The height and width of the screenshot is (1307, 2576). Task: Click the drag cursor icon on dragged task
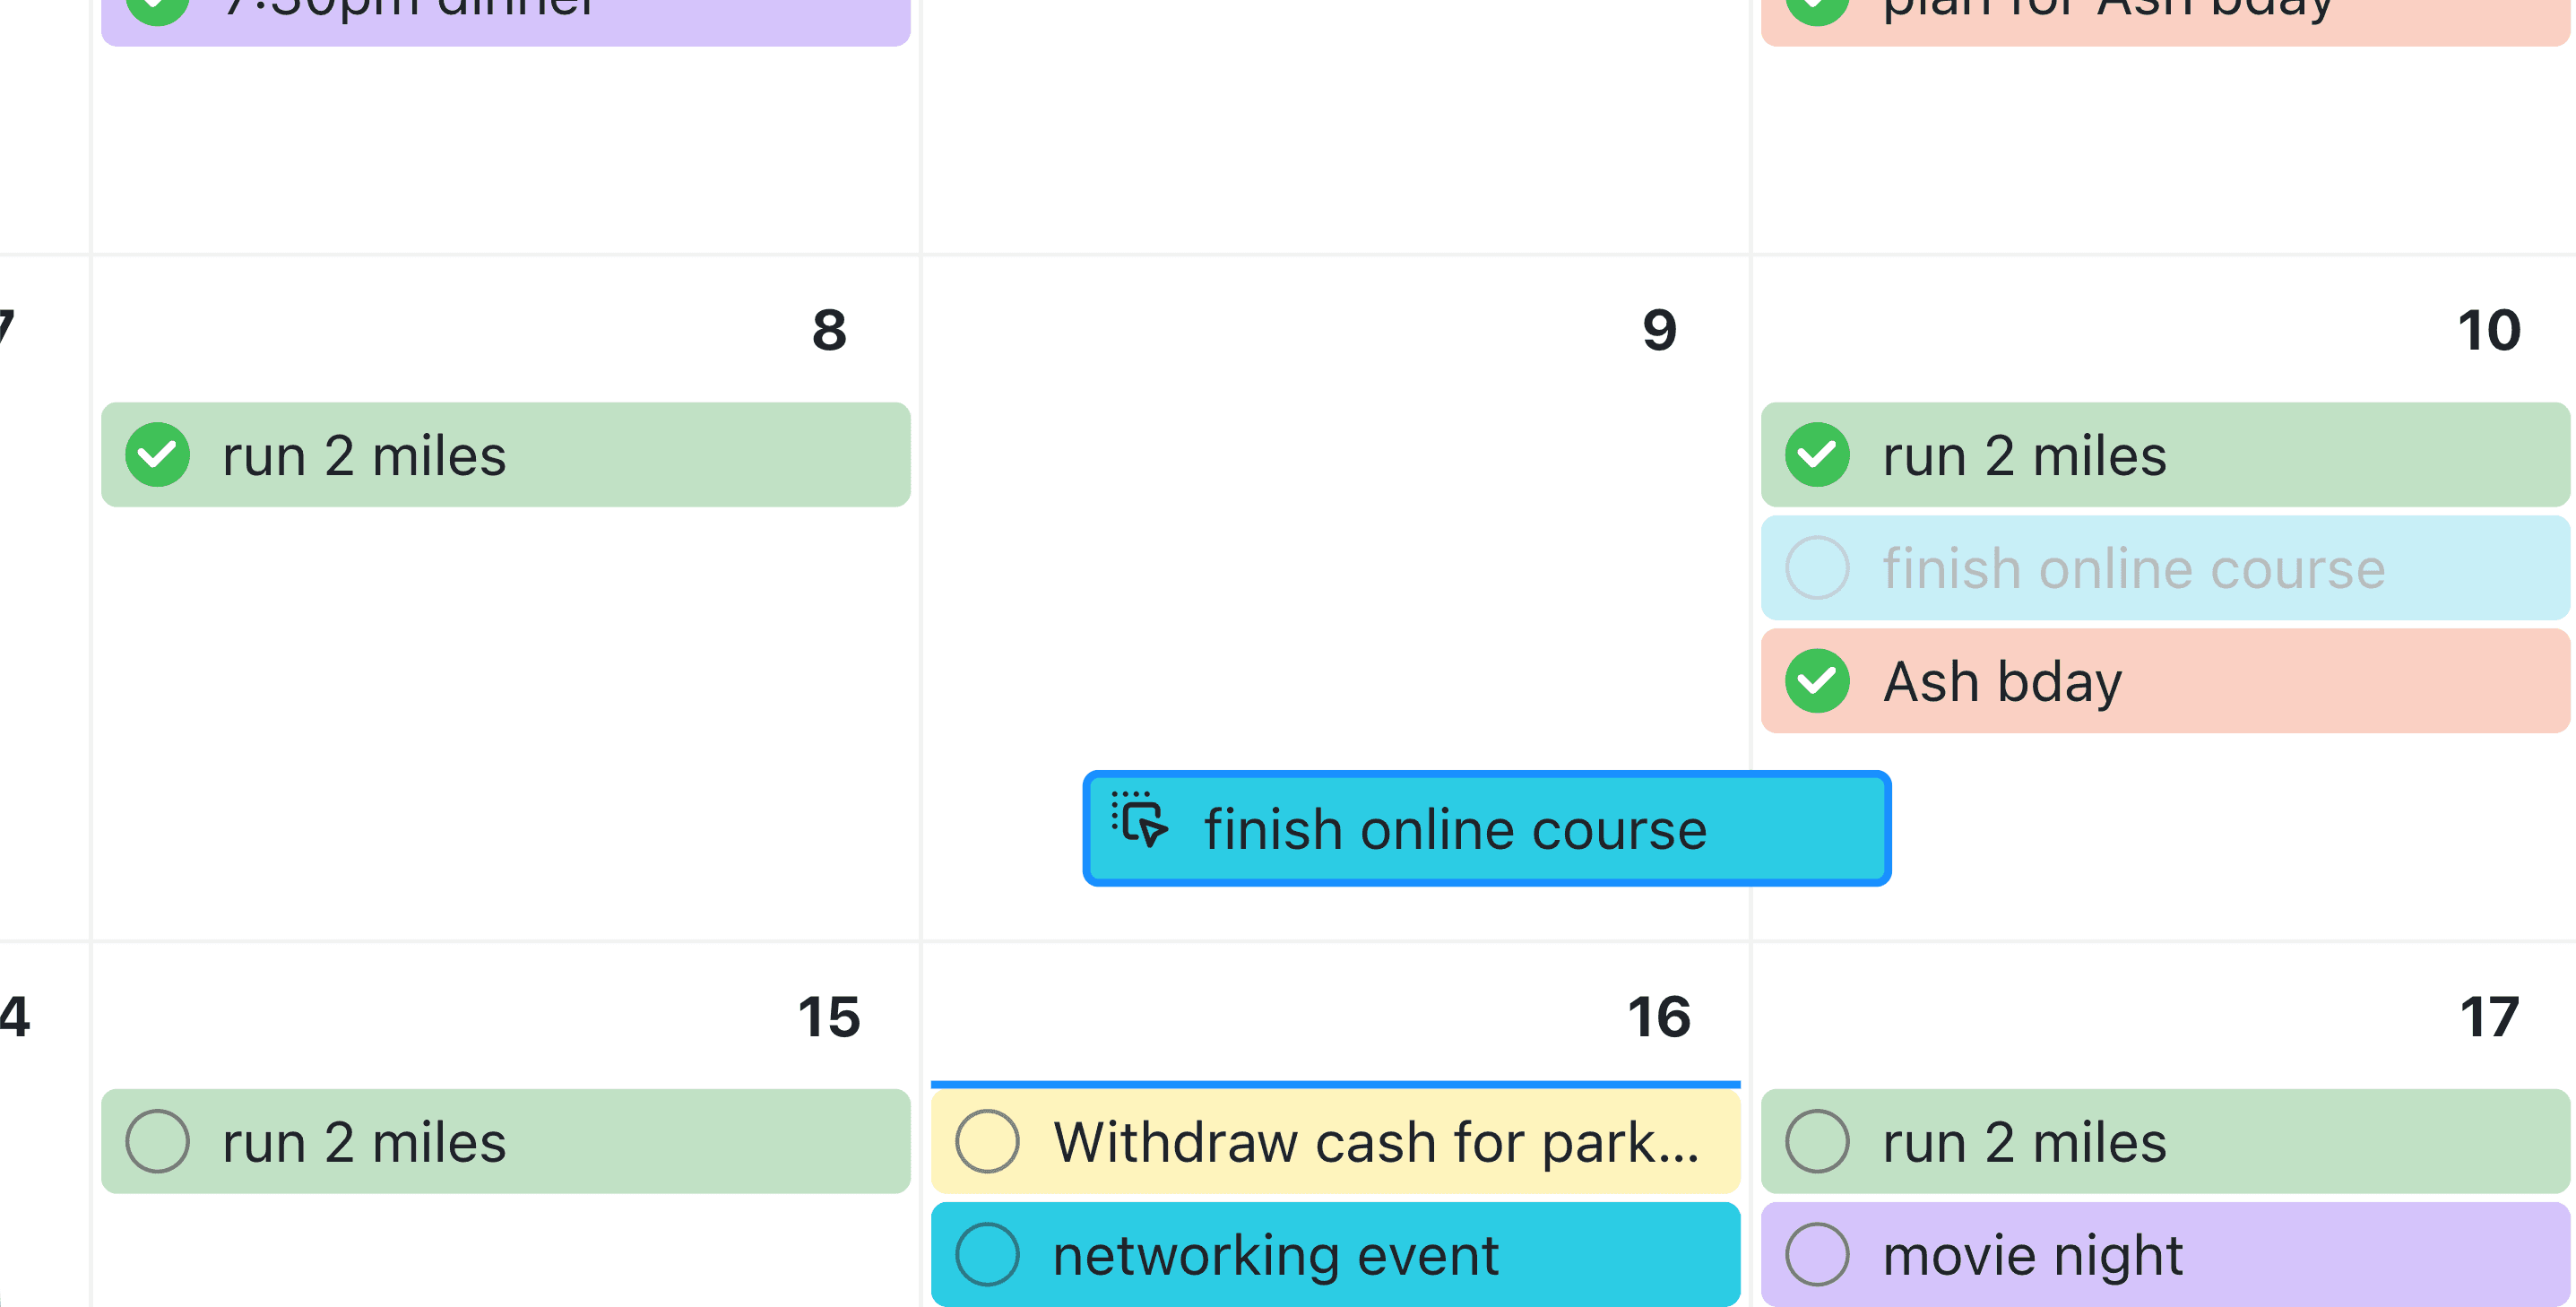1139,821
